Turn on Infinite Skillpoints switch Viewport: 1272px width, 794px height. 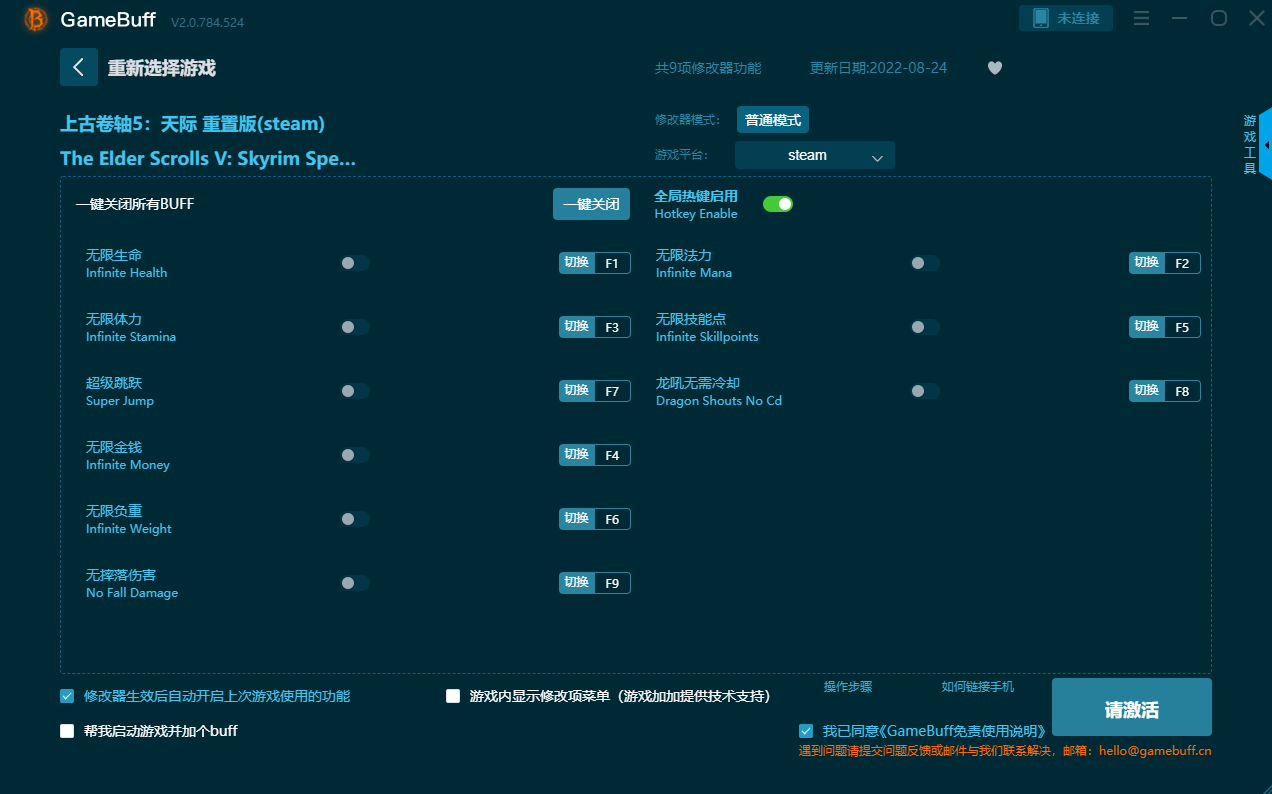point(924,327)
